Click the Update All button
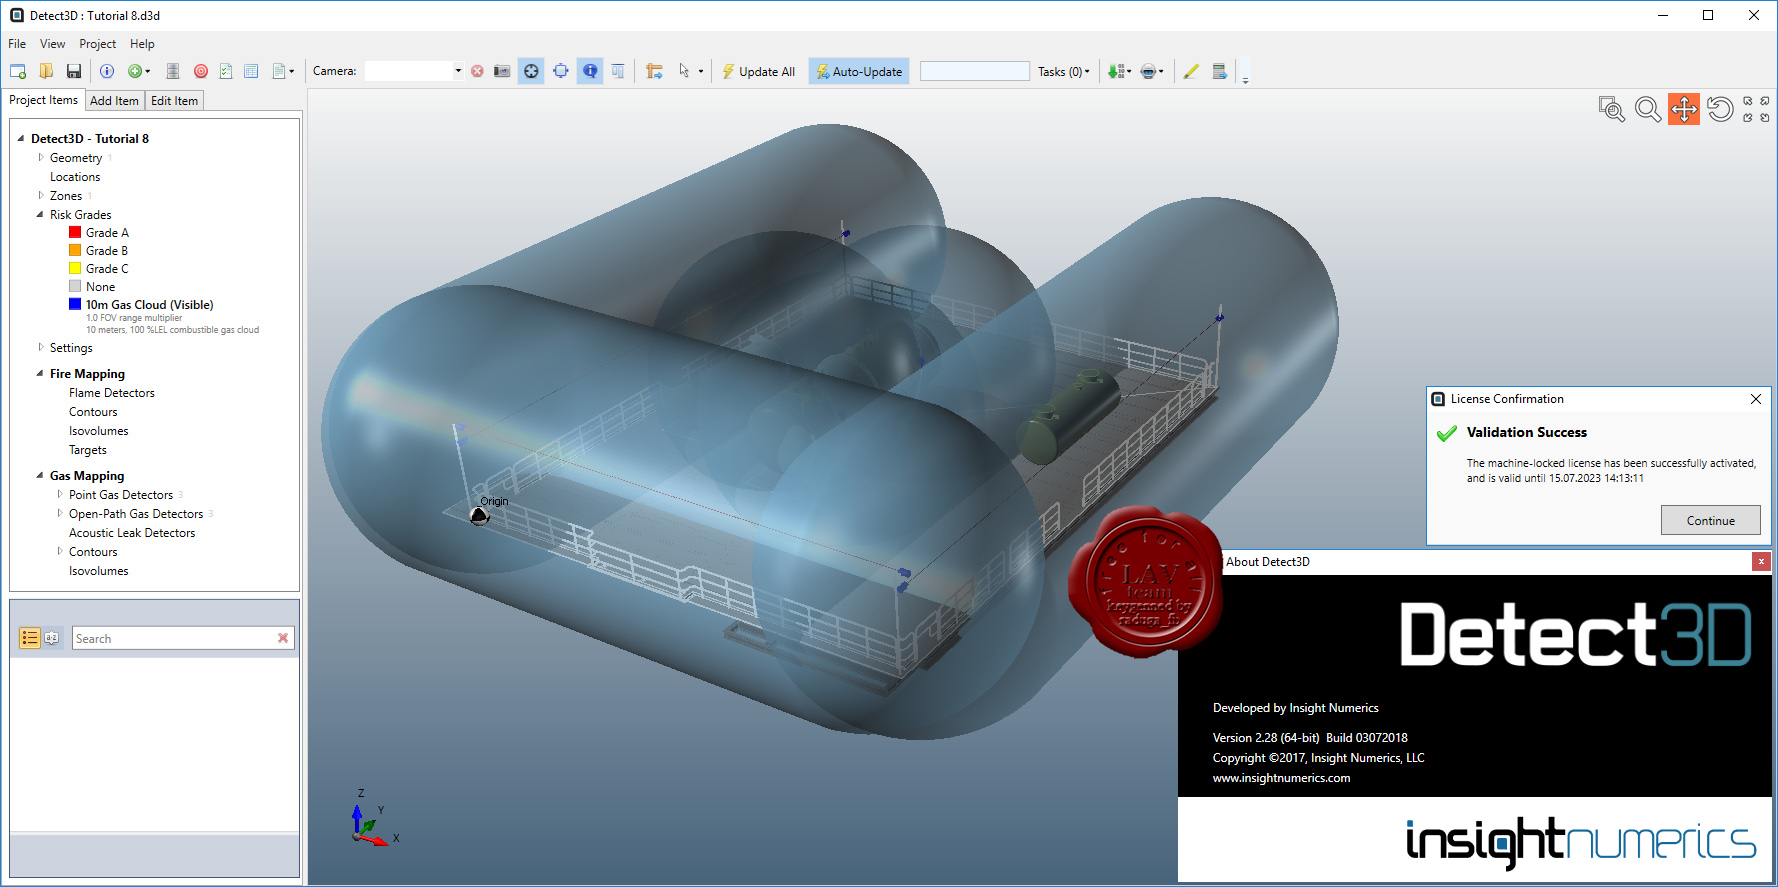1778x887 pixels. (x=759, y=71)
